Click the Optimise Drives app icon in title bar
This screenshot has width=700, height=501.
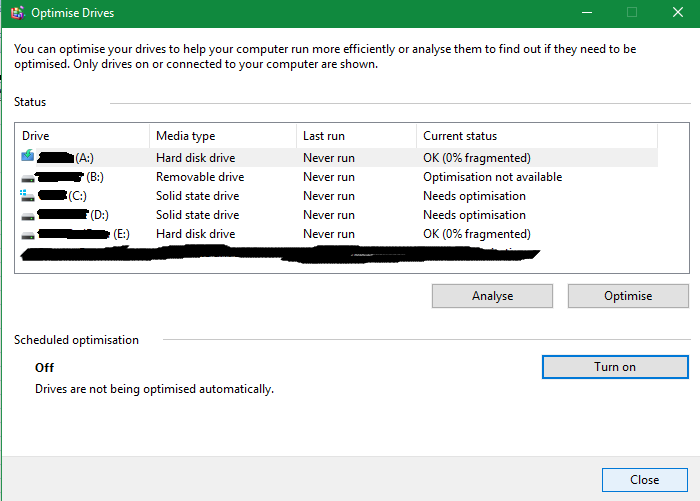pos(17,13)
